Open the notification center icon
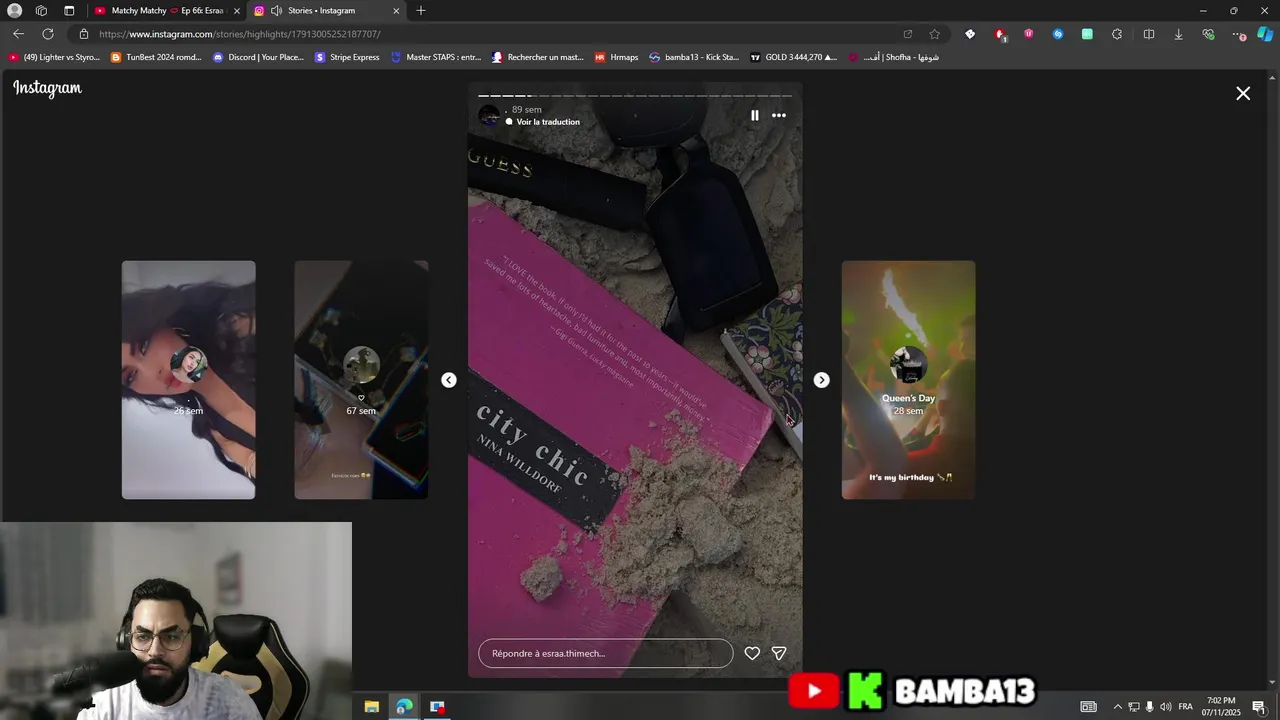The height and width of the screenshot is (720, 1280). tap(1258, 707)
